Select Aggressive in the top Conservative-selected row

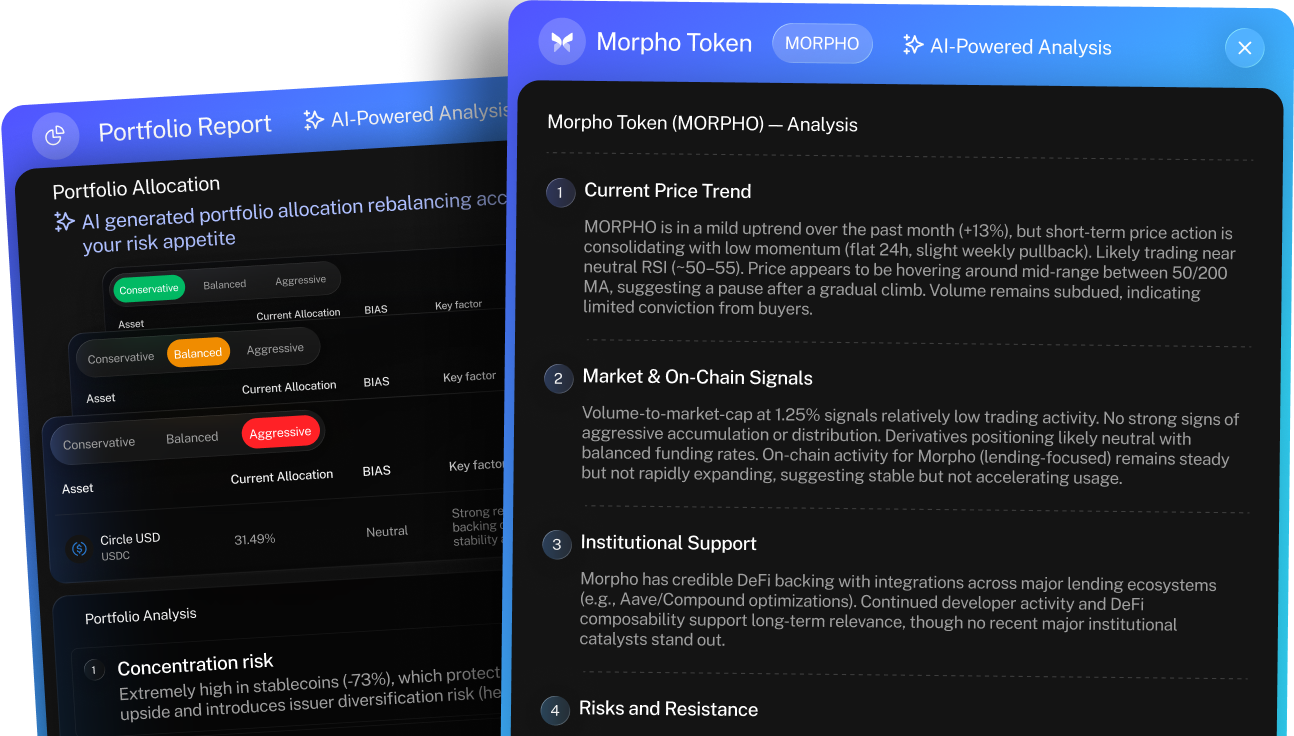[301, 280]
